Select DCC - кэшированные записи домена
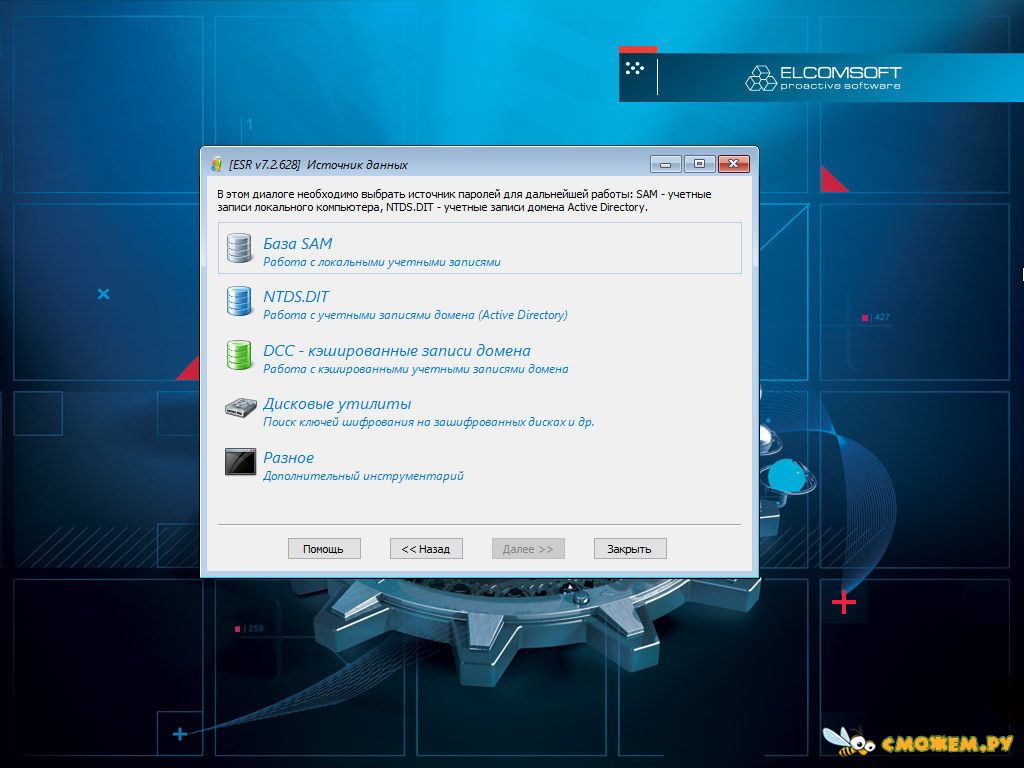 click(x=396, y=351)
